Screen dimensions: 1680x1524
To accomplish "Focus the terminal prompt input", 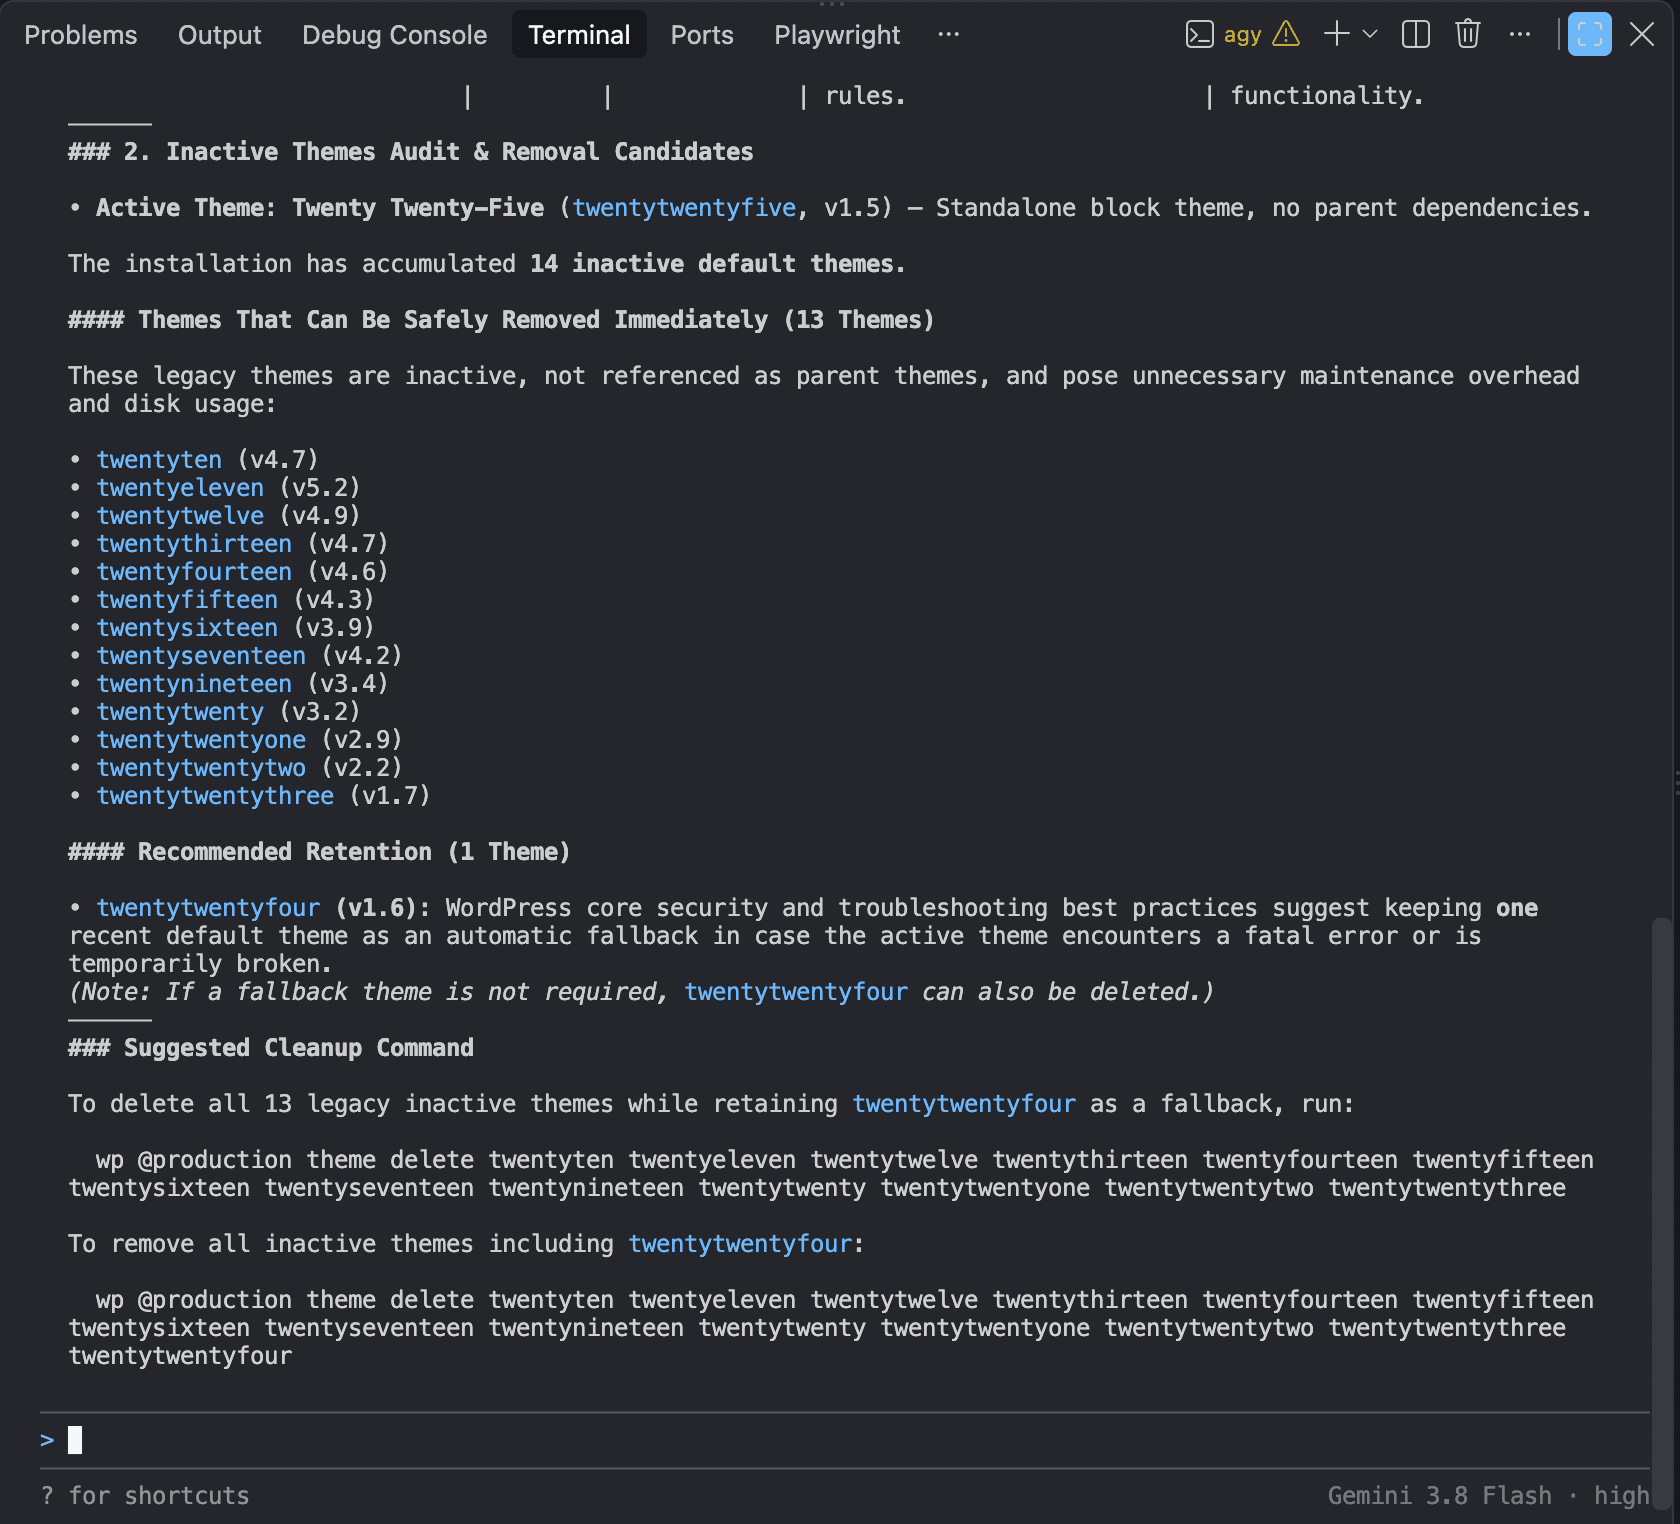I will 844,1440.
